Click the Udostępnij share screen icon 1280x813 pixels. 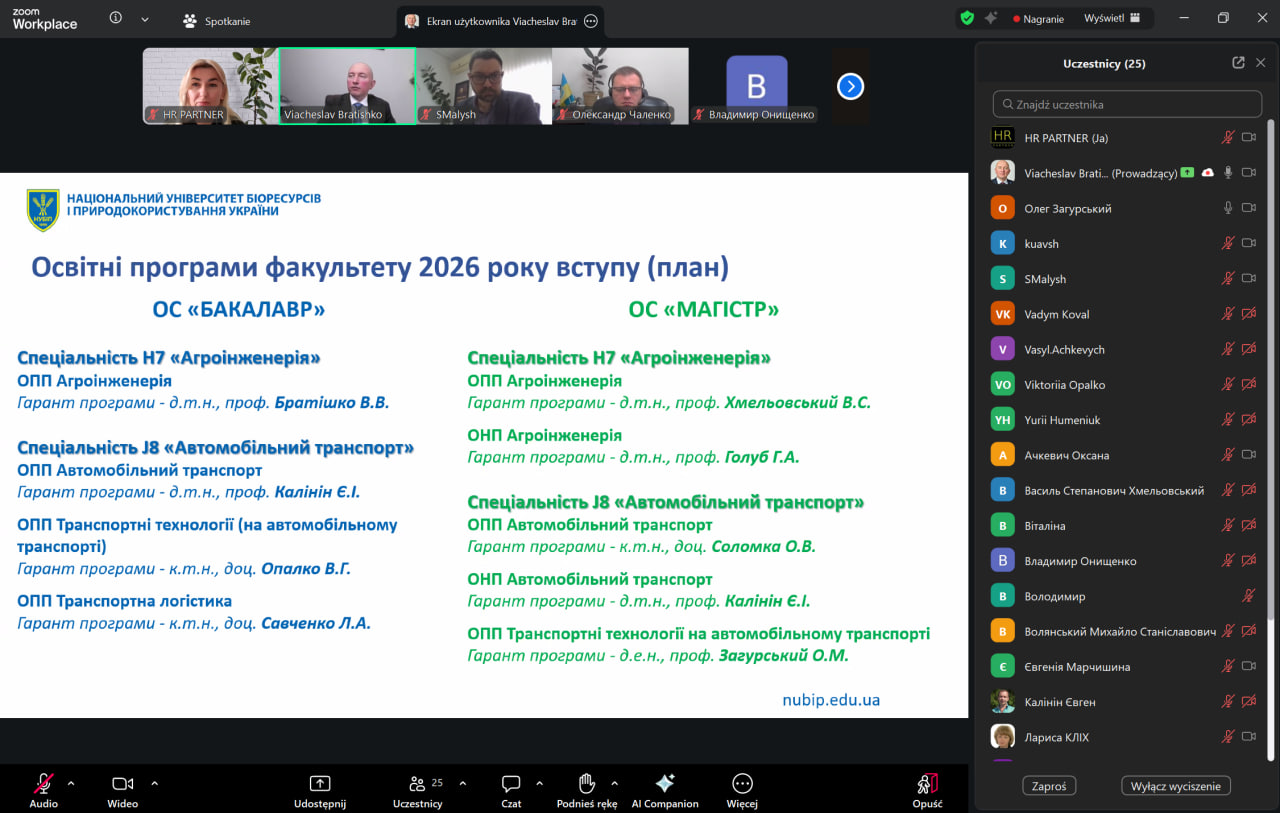320,784
